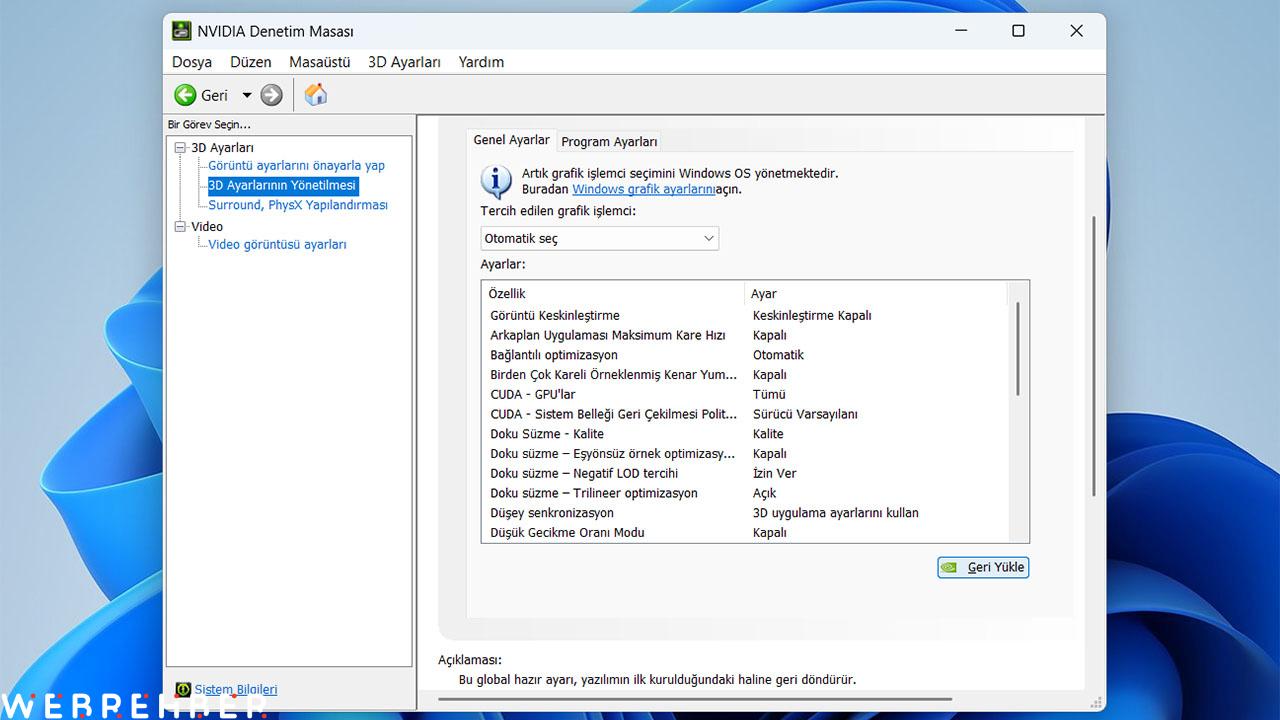The height and width of the screenshot is (720, 1280).
Task: Open the Dosya menu
Action: coord(192,62)
